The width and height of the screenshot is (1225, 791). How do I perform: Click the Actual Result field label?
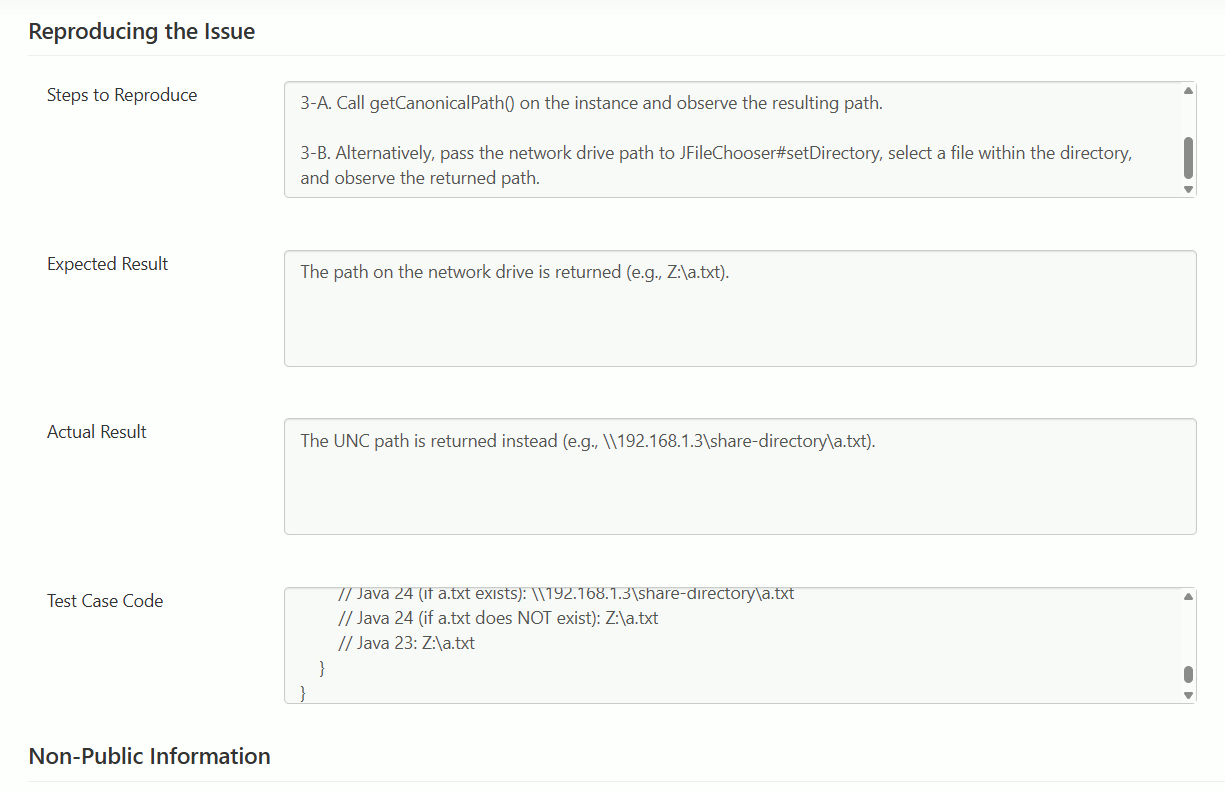pyautogui.click(x=97, y=432)
